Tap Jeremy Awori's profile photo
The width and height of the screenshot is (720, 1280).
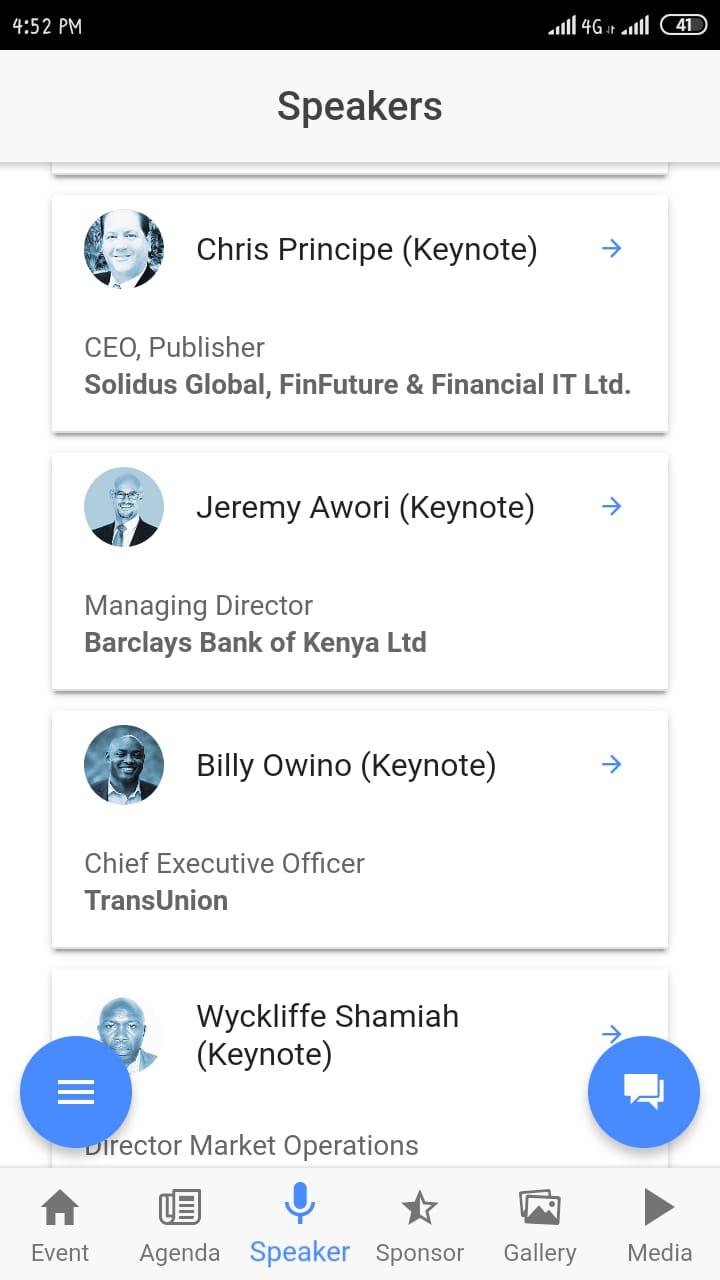click(124, 507)
